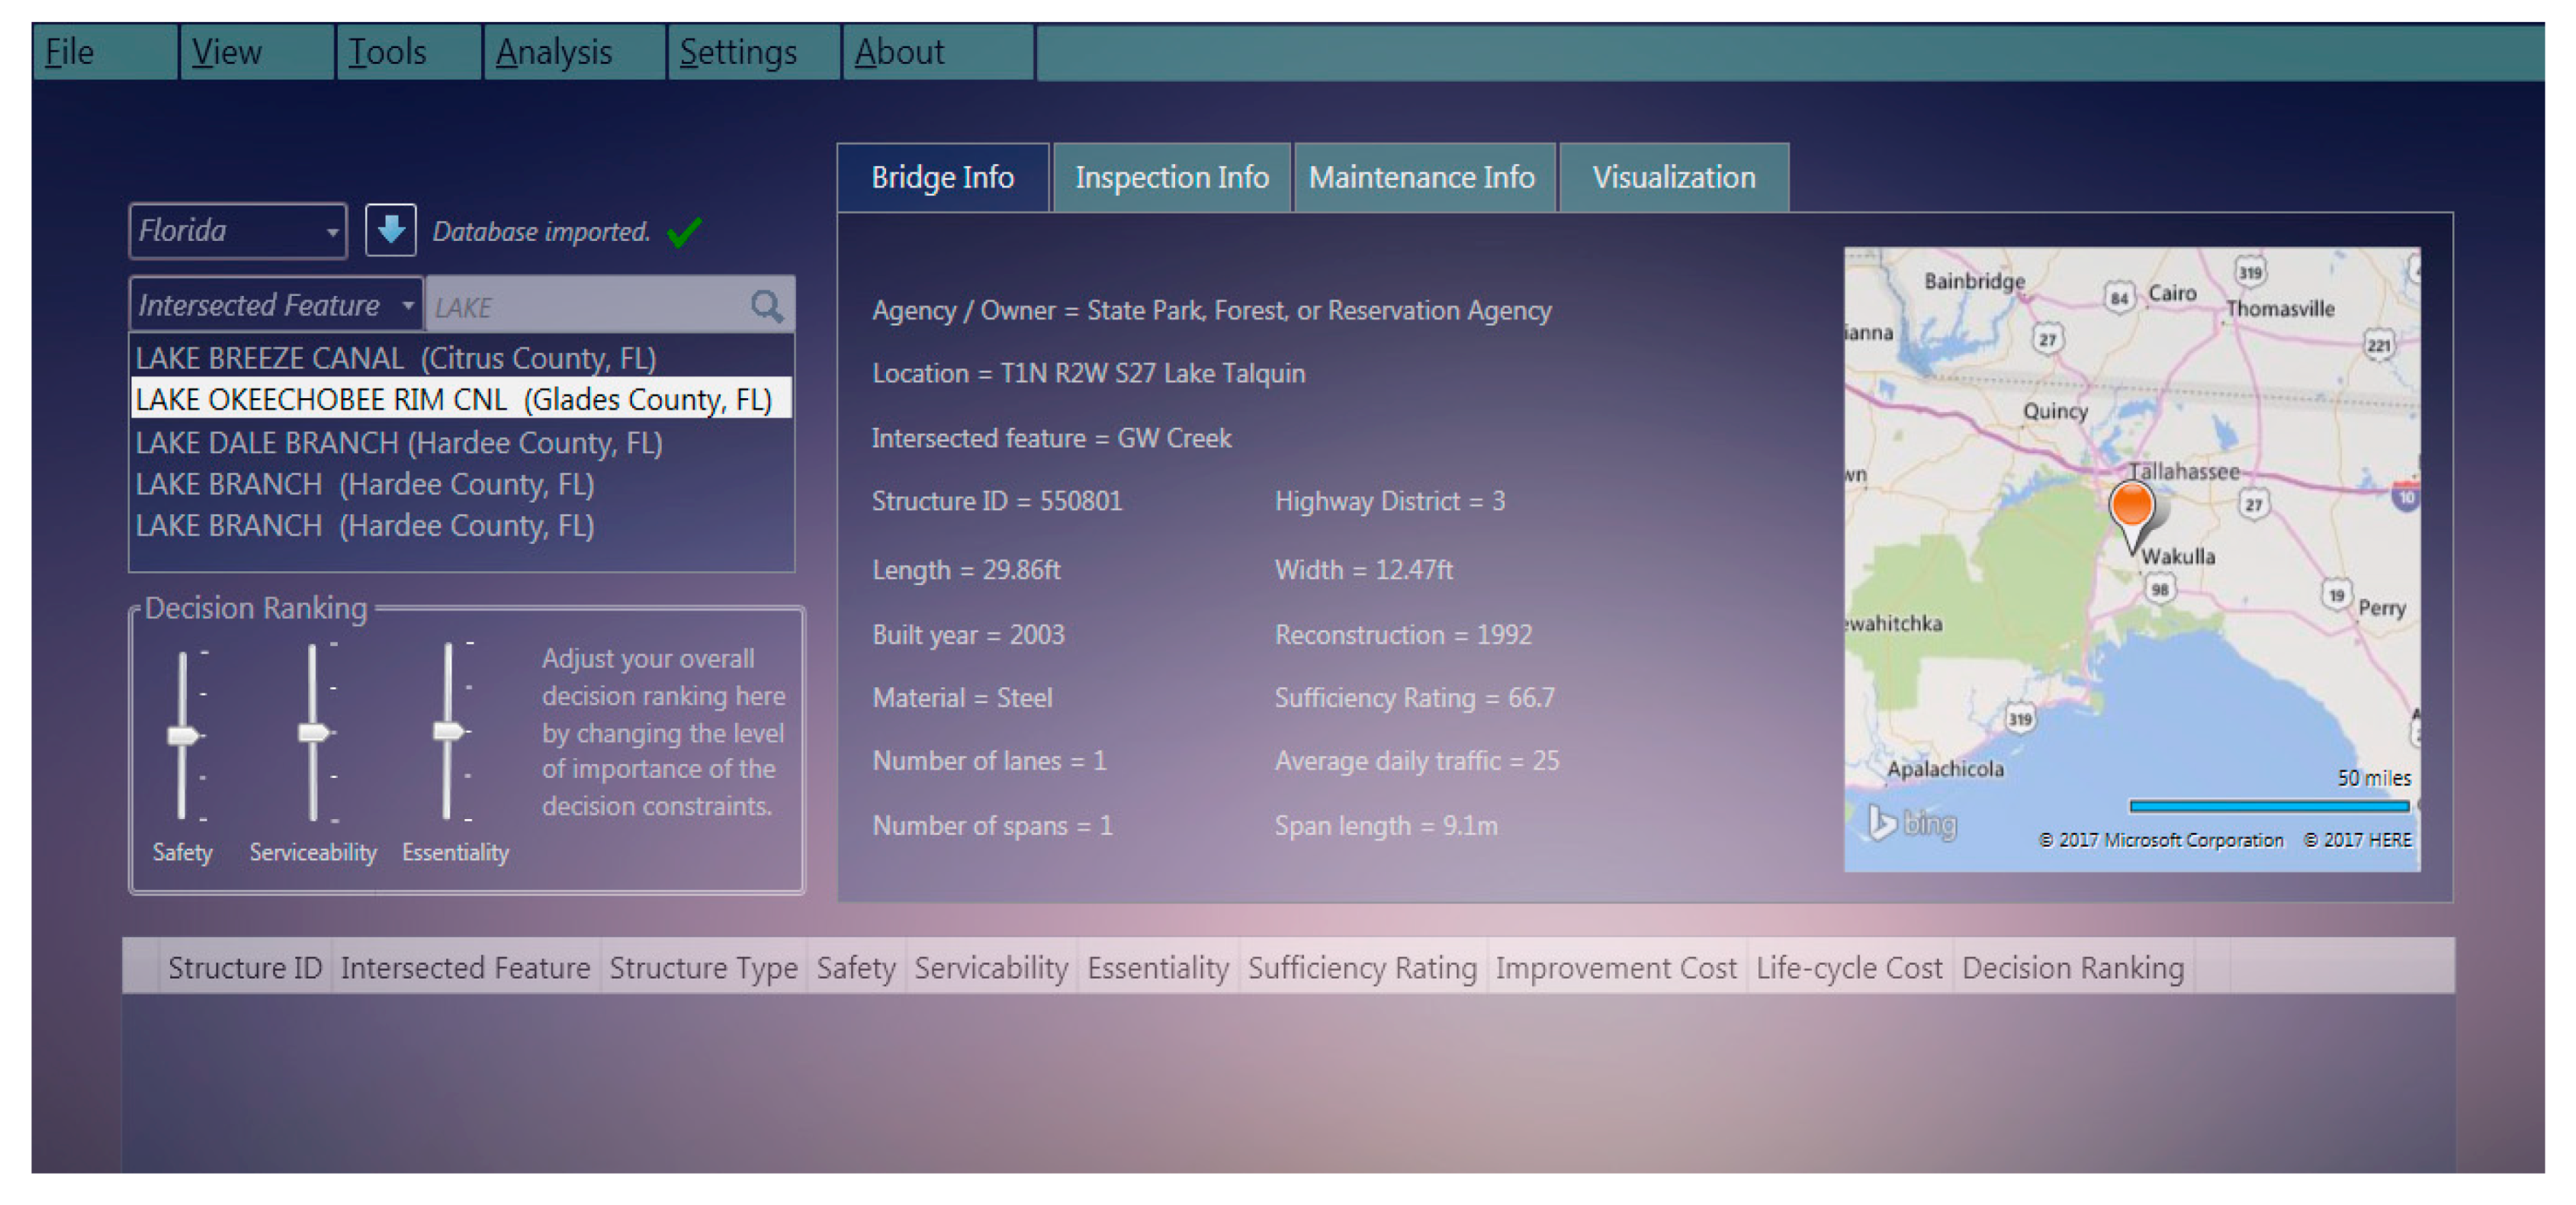2576x1205 pixels.
Task: Switch to the Inspection Info tab
Action: tap(1171, 178)
